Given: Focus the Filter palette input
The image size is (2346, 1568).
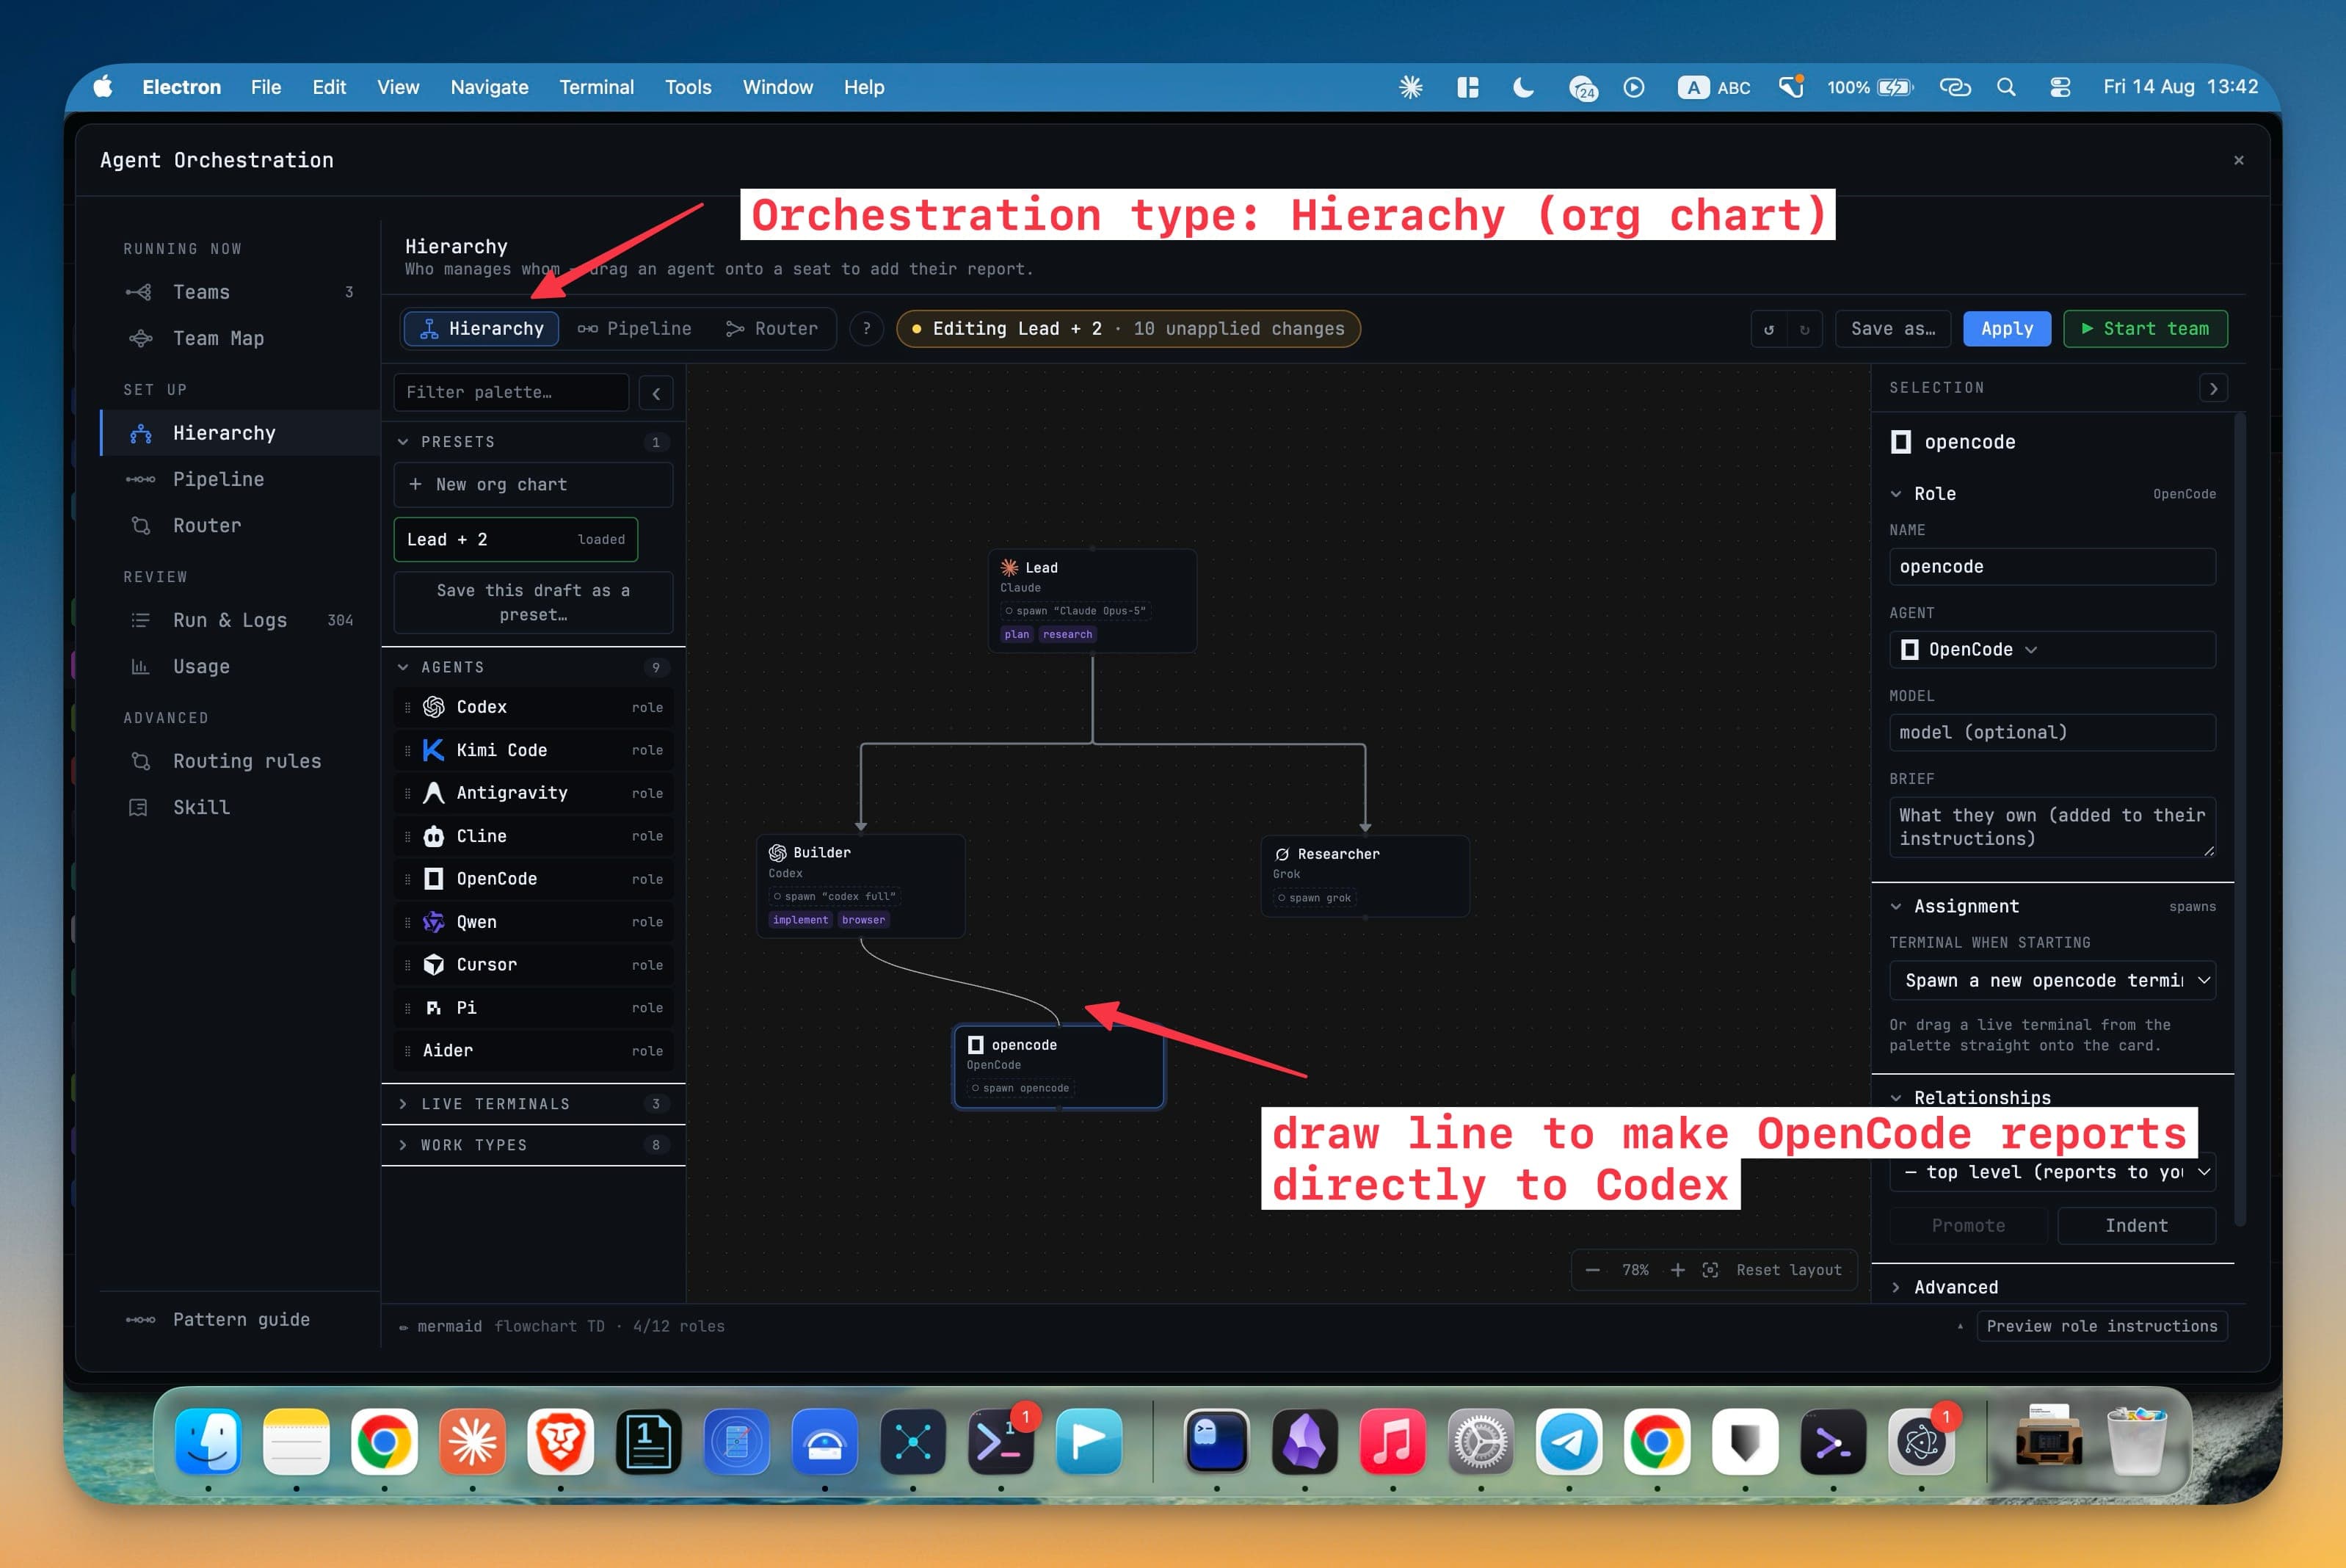Looking at the screenshot, I should (511, 393).
